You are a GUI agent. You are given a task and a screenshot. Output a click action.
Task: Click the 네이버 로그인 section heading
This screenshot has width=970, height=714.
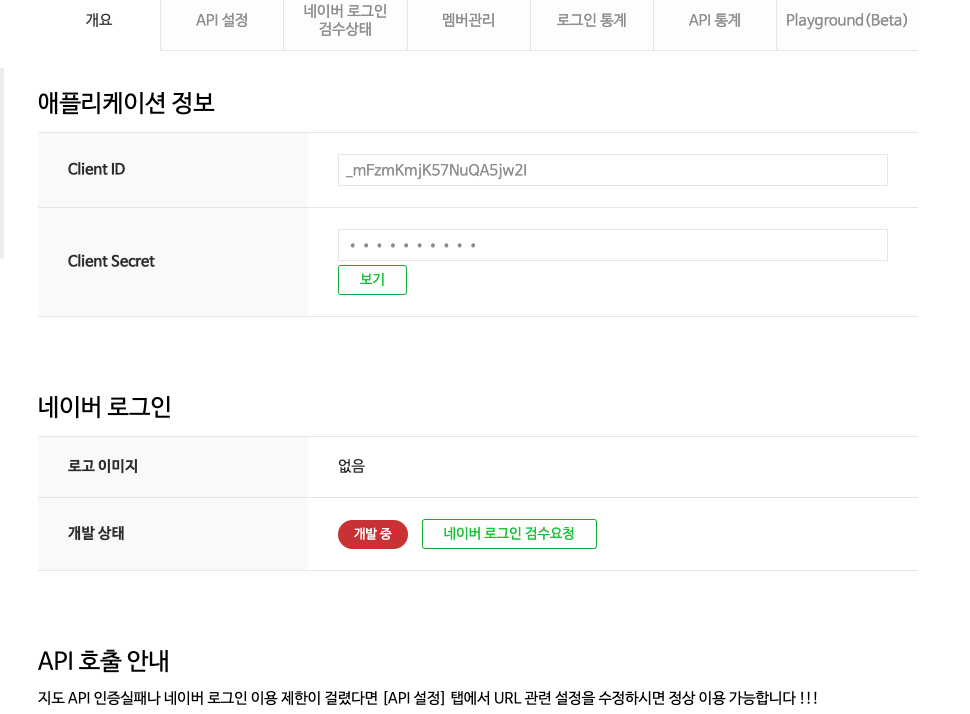click(105, 407)
